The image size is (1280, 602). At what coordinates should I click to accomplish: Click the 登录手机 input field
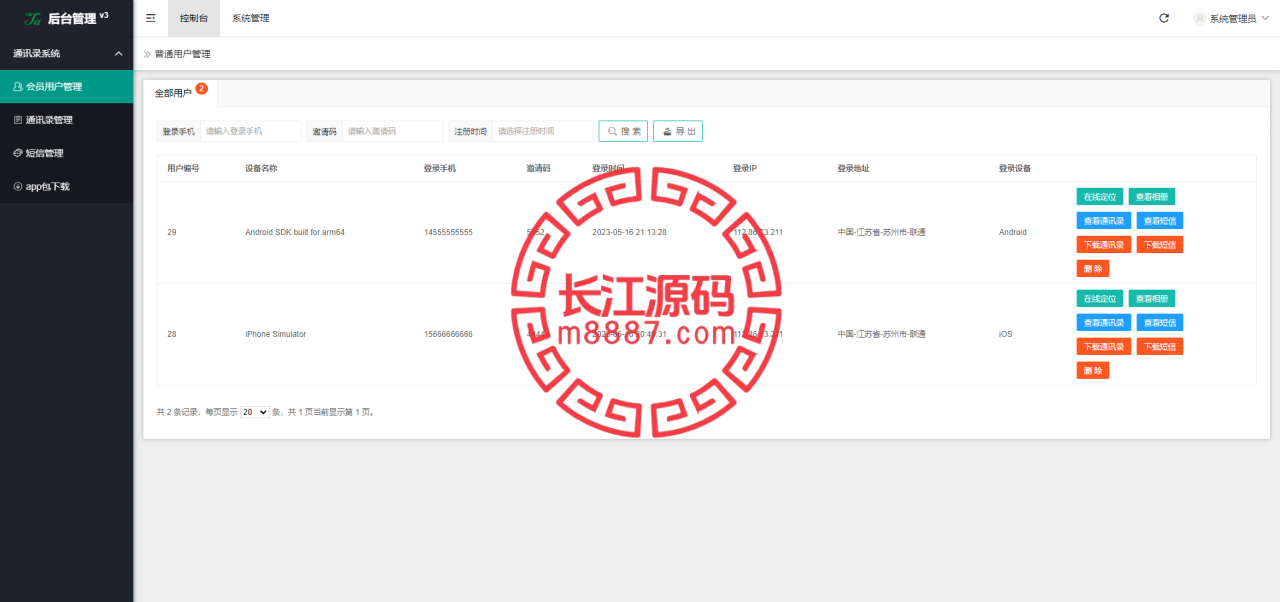point(250,131)
